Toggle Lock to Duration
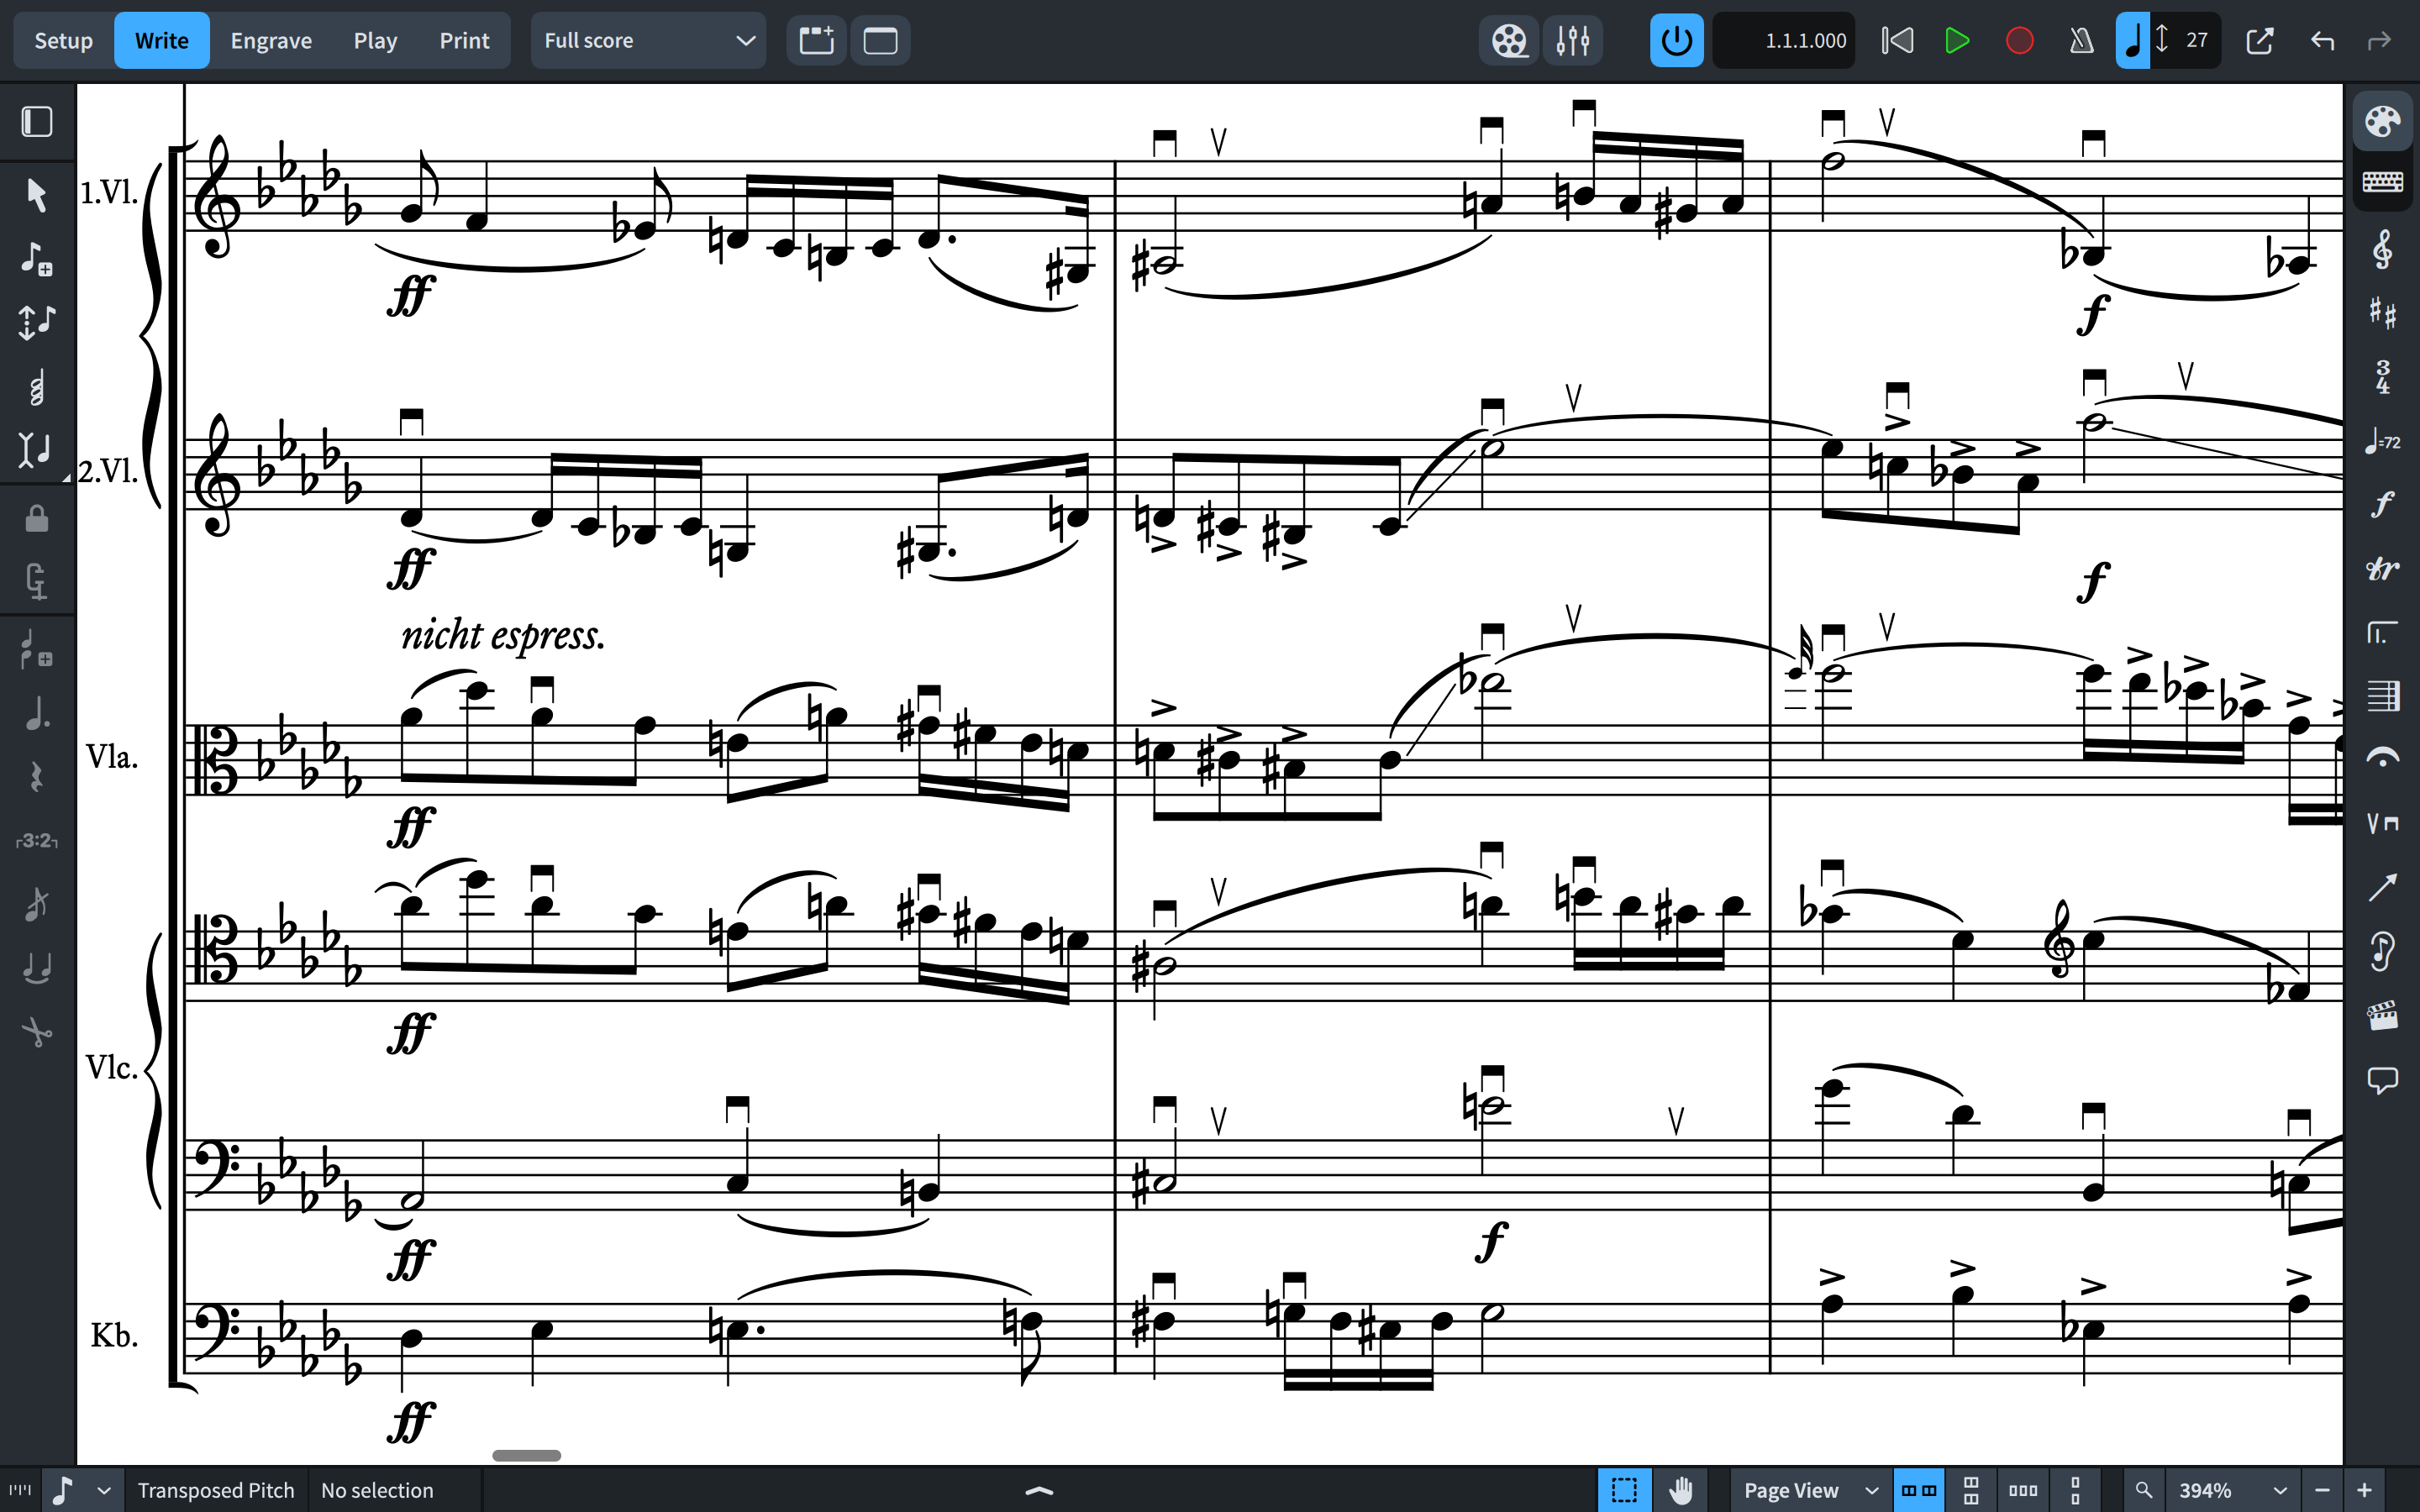 (37, 518)
